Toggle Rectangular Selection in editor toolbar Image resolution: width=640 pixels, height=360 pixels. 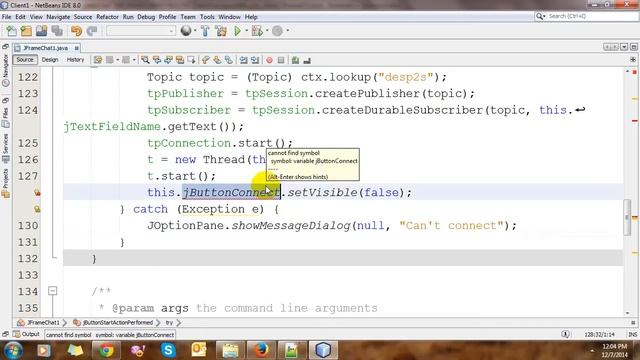191,60
